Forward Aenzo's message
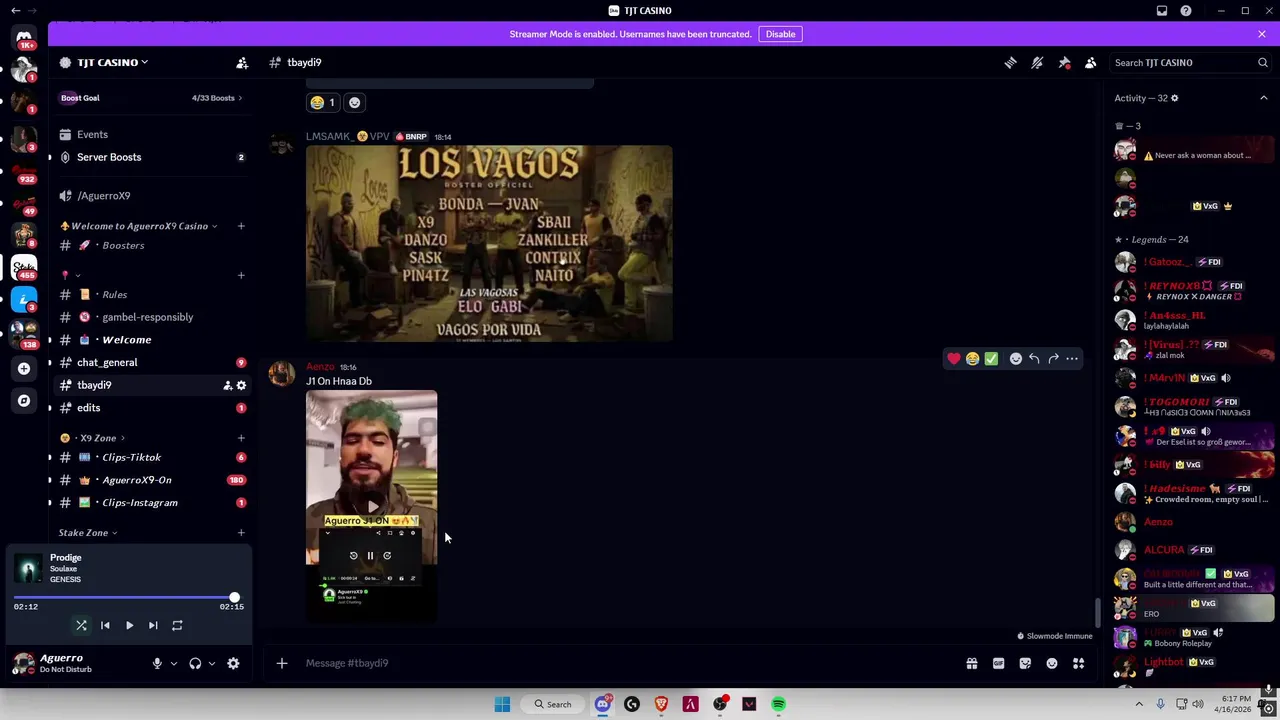 click(1053, 358)
